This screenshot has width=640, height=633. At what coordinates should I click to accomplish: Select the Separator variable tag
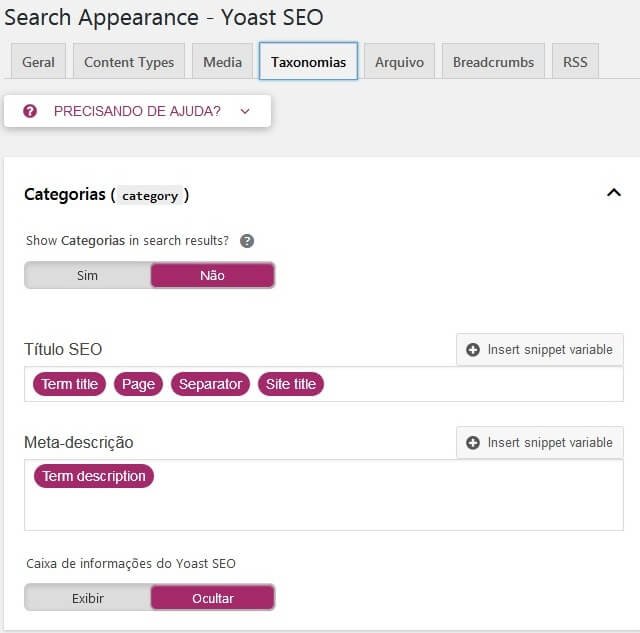(210, 384)
